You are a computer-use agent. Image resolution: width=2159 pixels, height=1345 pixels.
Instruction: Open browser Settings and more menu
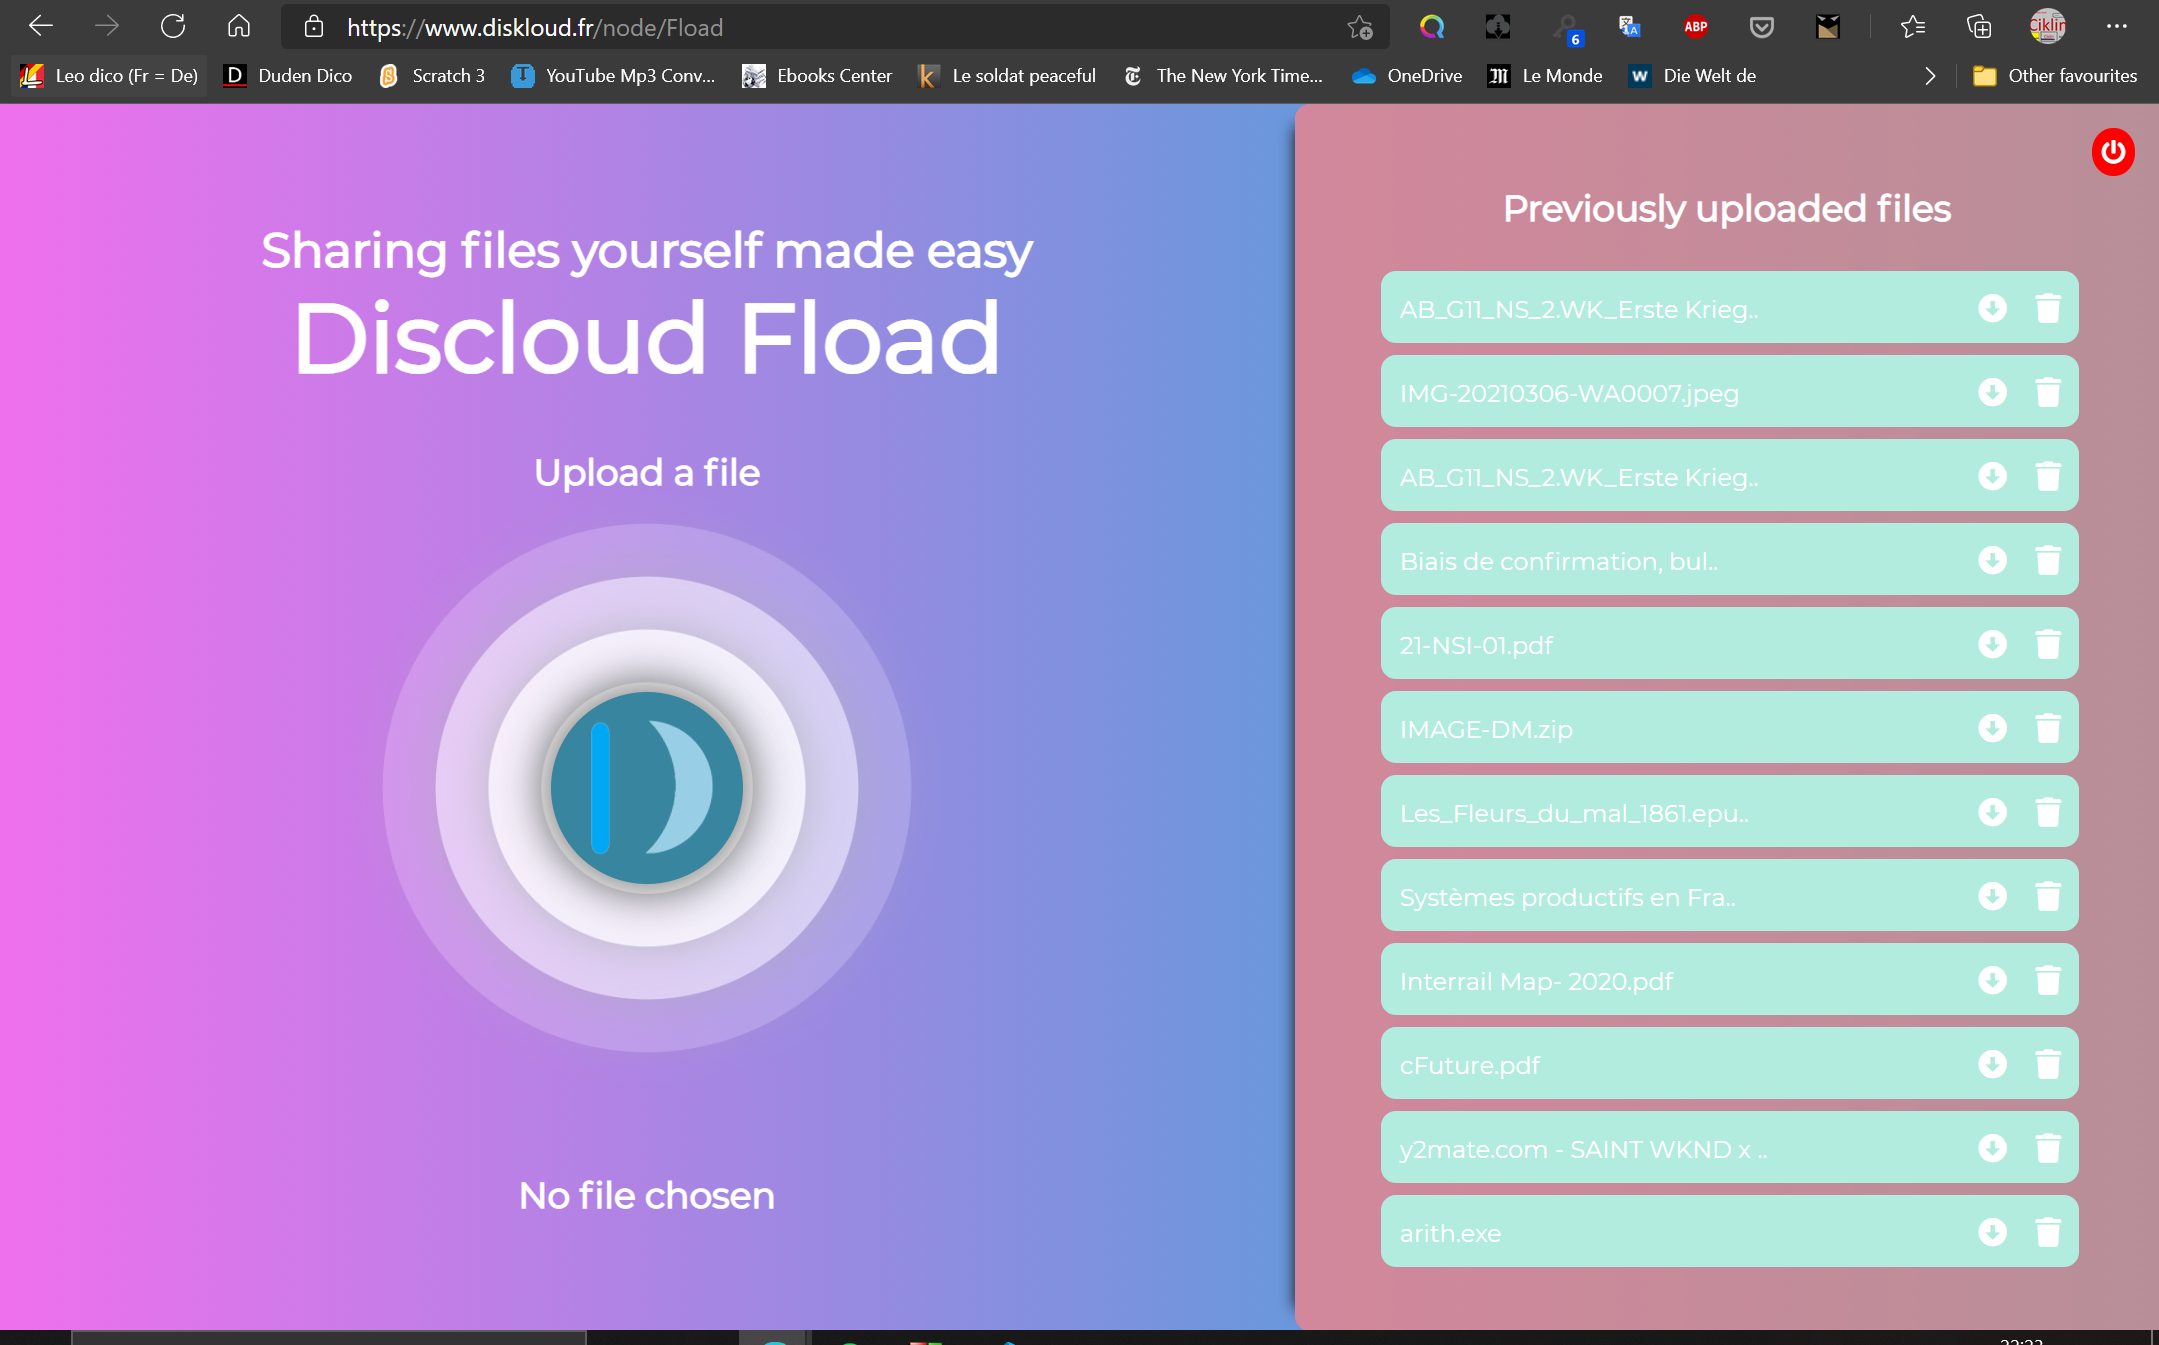(x=2116, y=27)
